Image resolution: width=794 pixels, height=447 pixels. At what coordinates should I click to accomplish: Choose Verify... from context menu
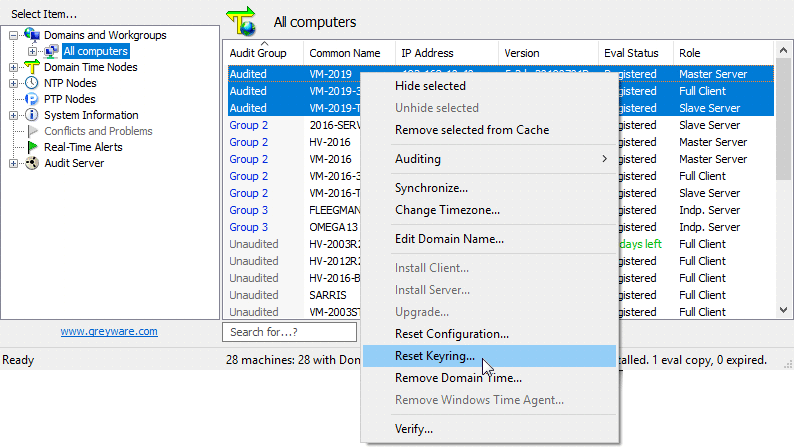point(489,429)
